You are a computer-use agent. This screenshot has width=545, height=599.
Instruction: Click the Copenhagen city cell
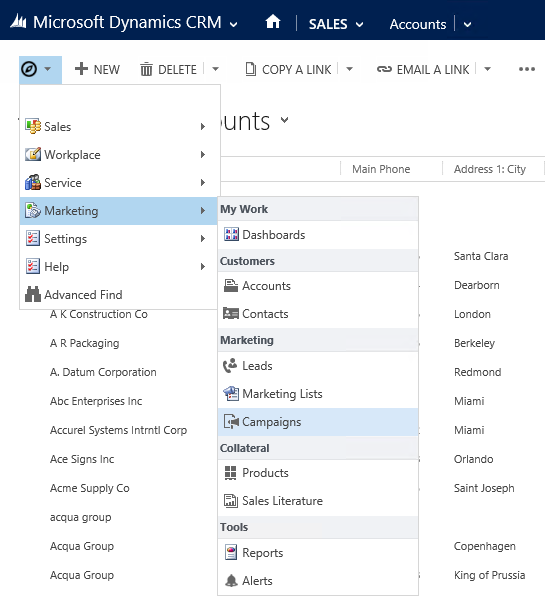pyautogui.click(x=485, y=546)
